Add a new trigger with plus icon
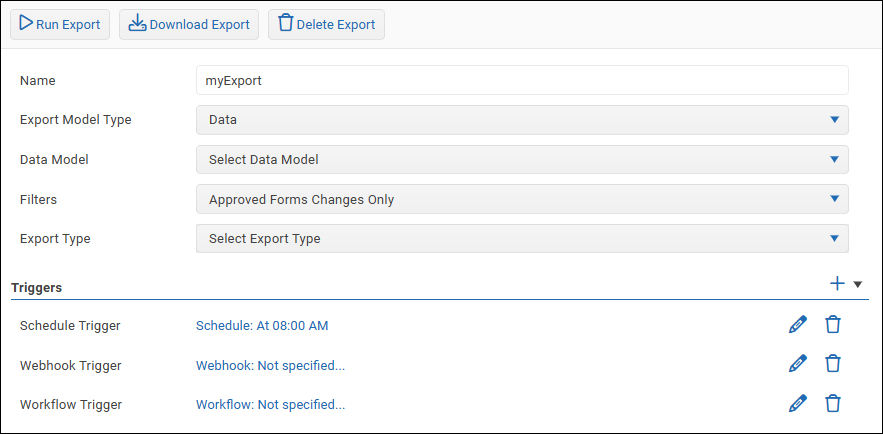Screen dimensions: 883x434 click(x=837, y=284)
